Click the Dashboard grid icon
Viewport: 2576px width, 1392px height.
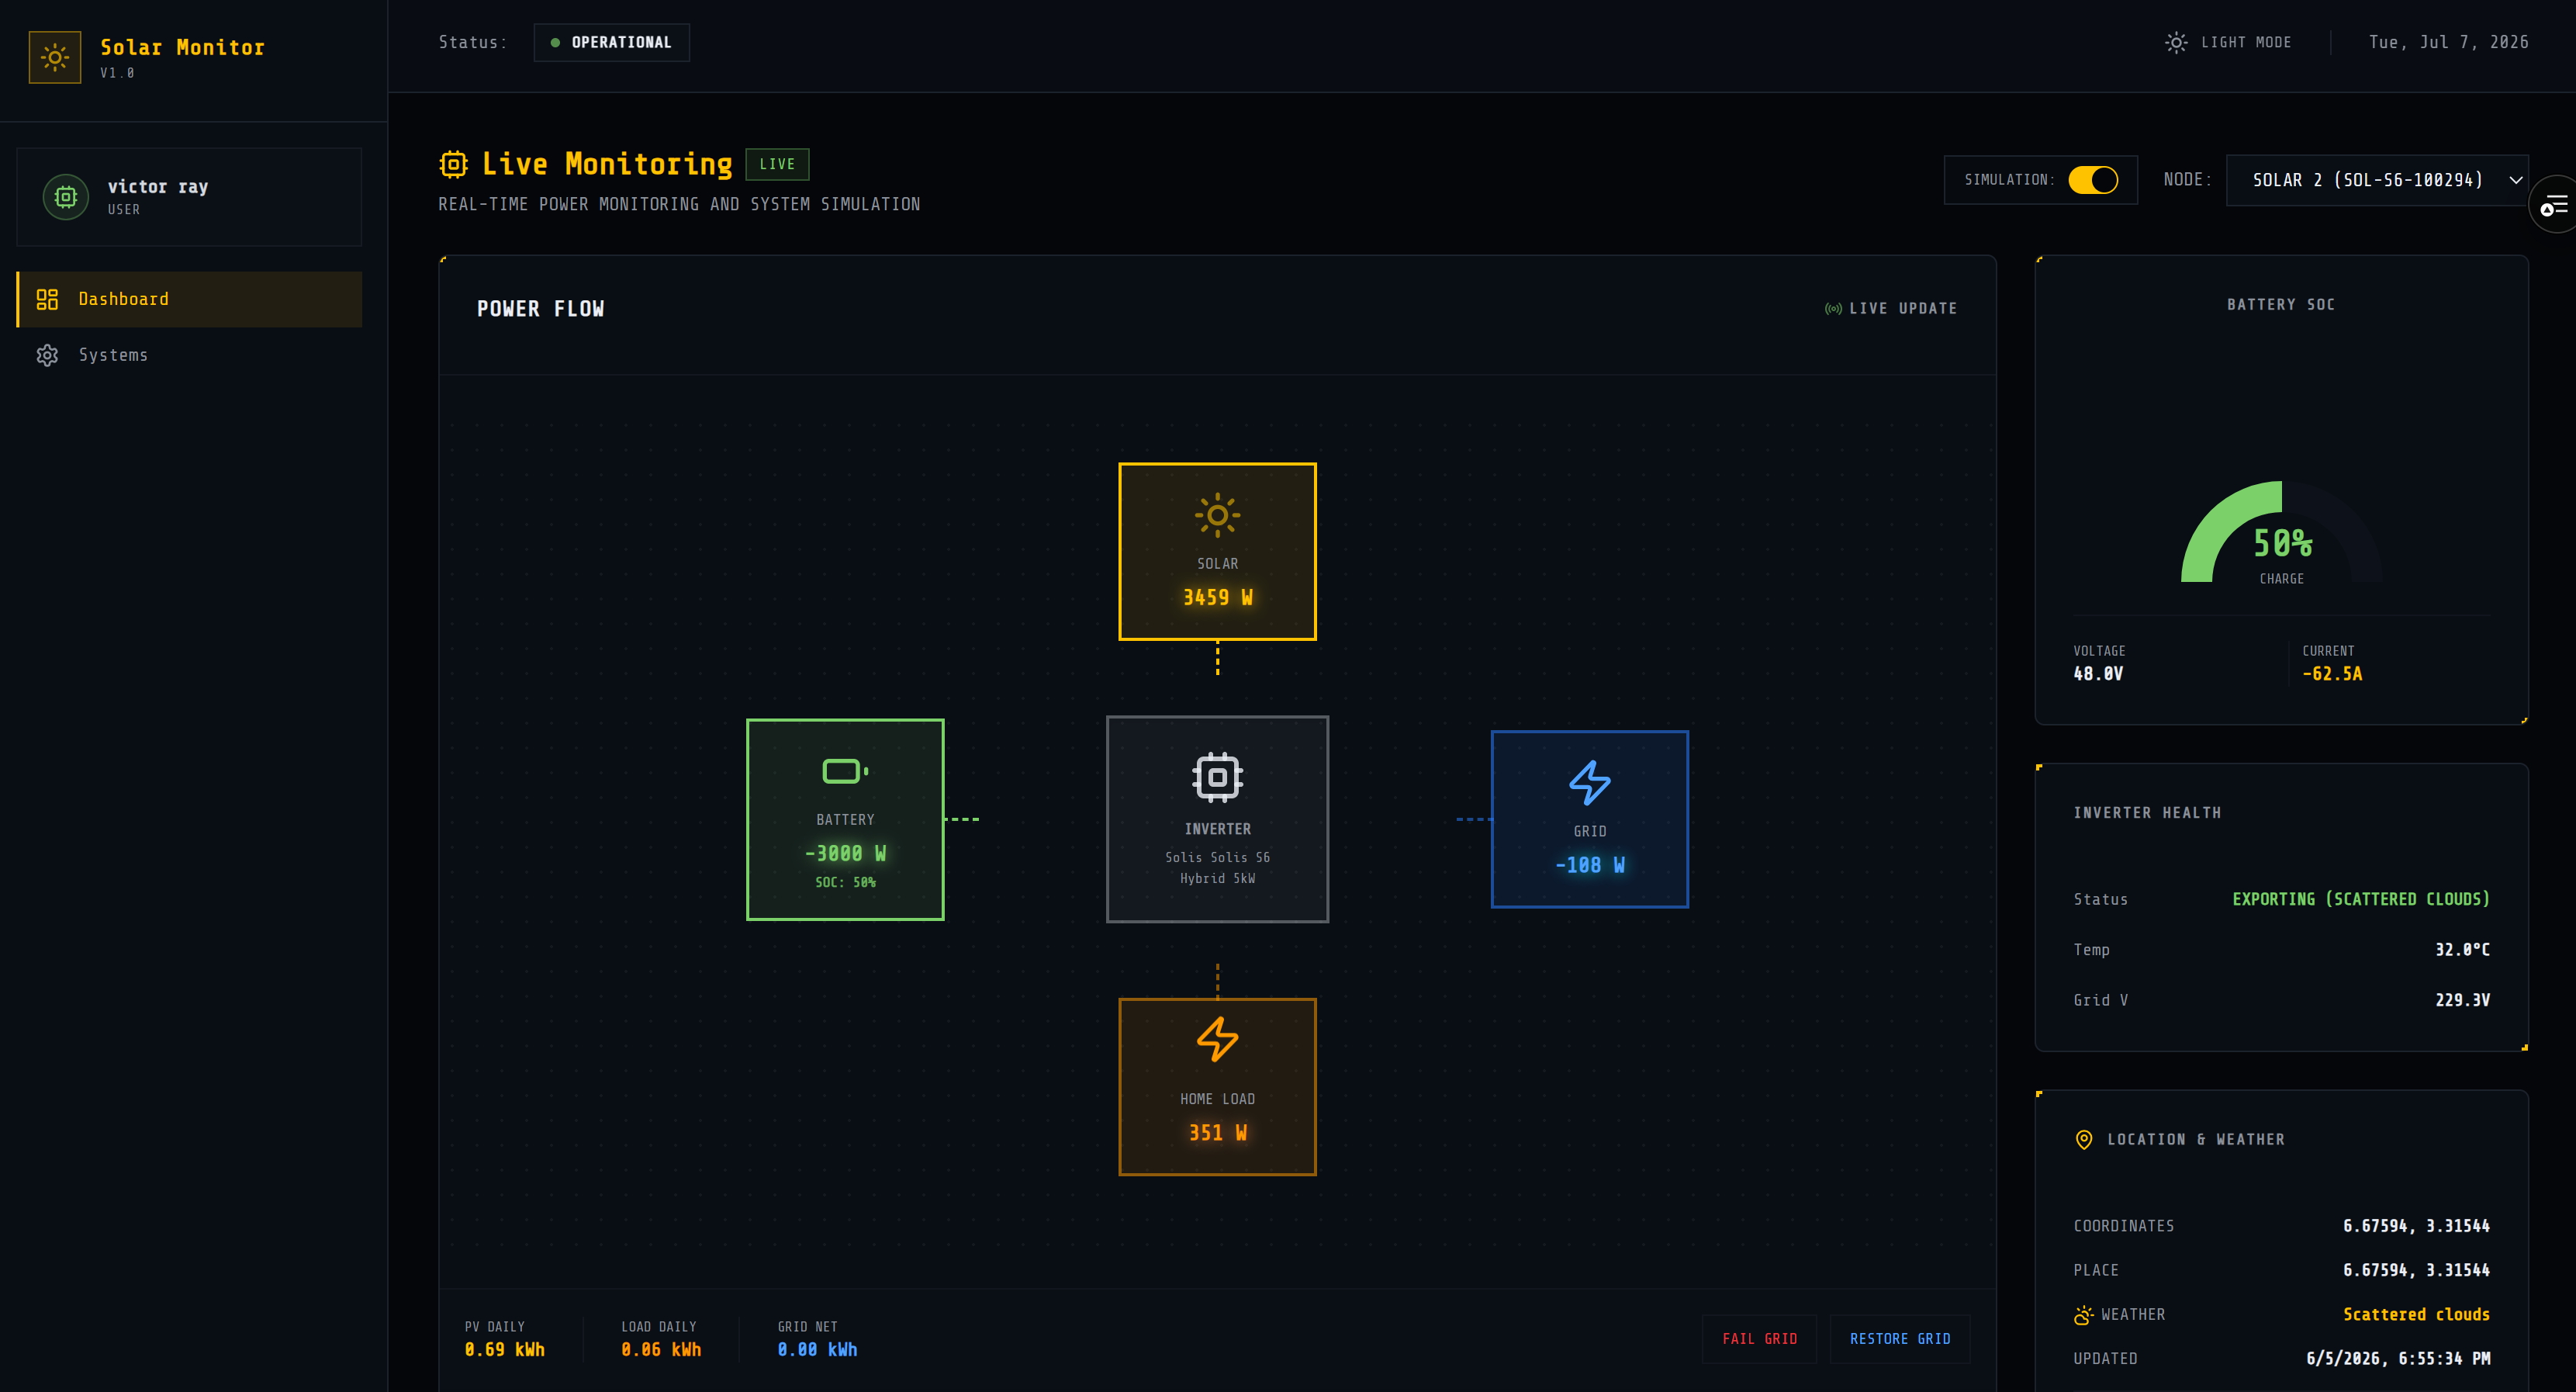coord(47,299)
